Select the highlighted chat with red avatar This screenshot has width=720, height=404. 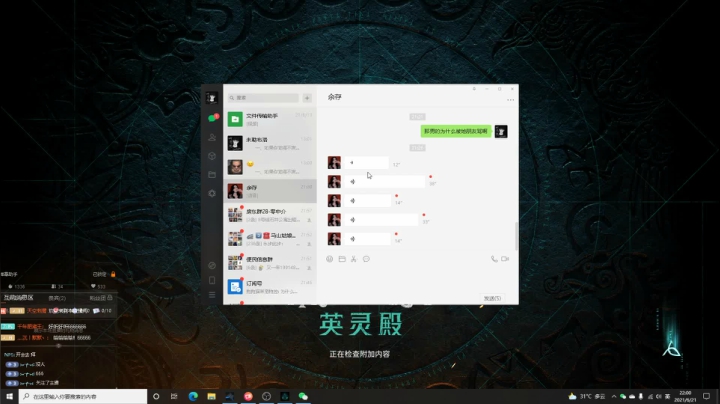tap(270, 191)
